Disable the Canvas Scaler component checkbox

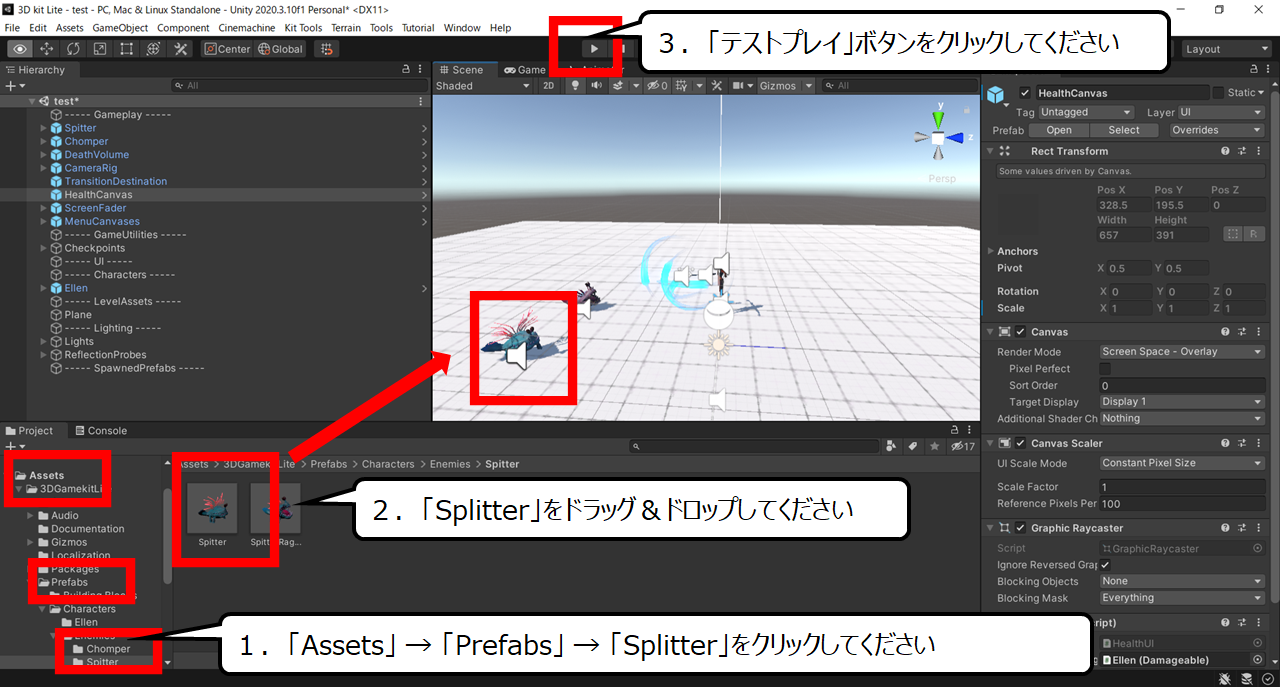1021,443
